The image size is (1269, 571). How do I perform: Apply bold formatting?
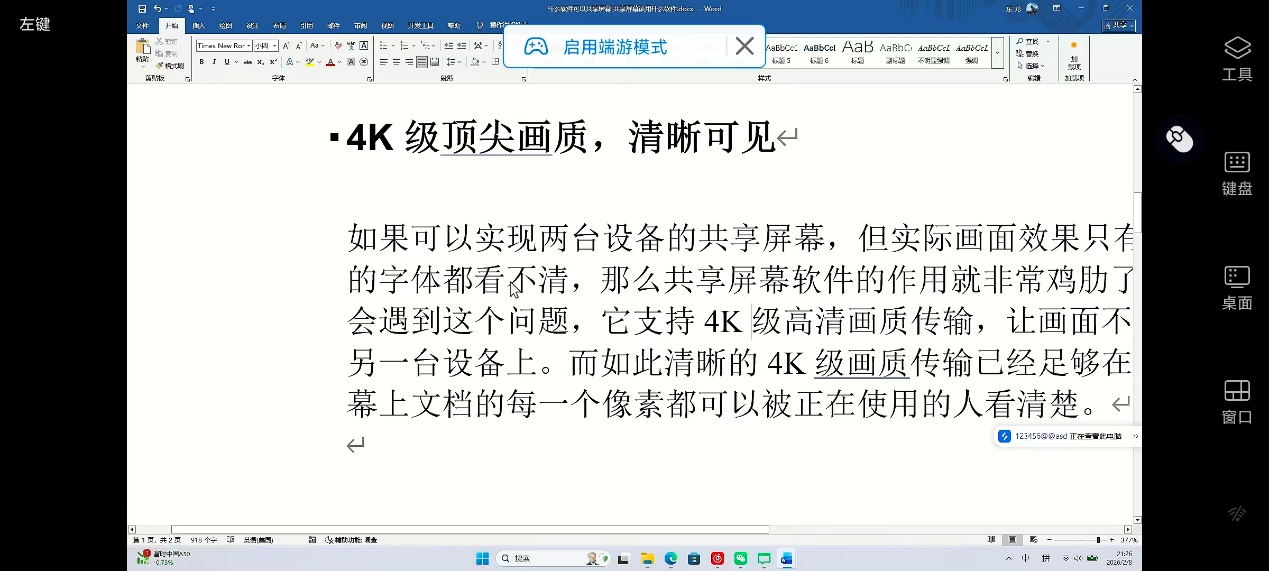point(202,62)
